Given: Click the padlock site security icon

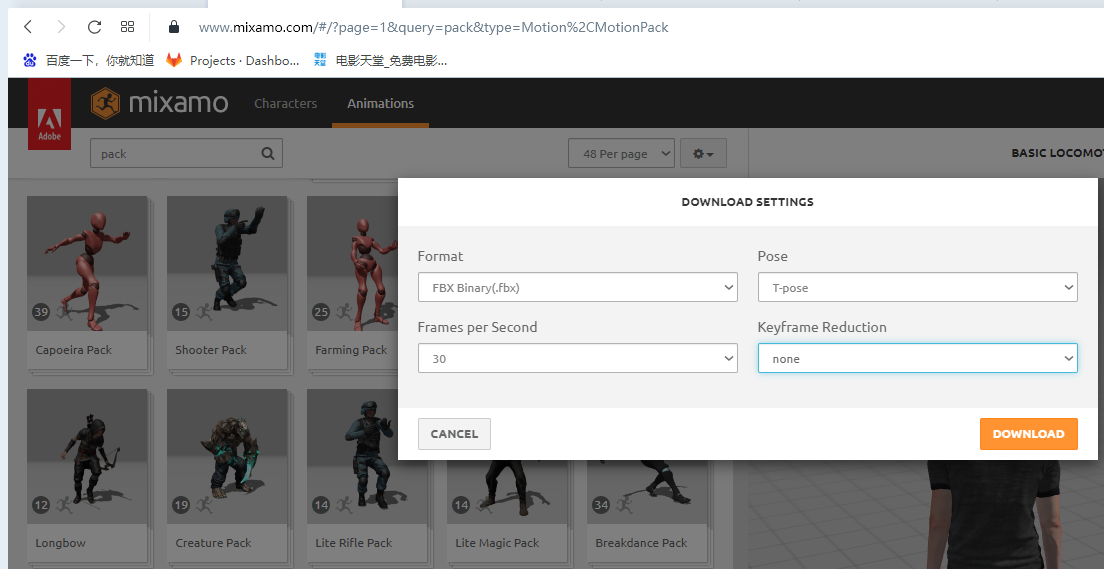Looking at the screenshot, I should [174, 27].
